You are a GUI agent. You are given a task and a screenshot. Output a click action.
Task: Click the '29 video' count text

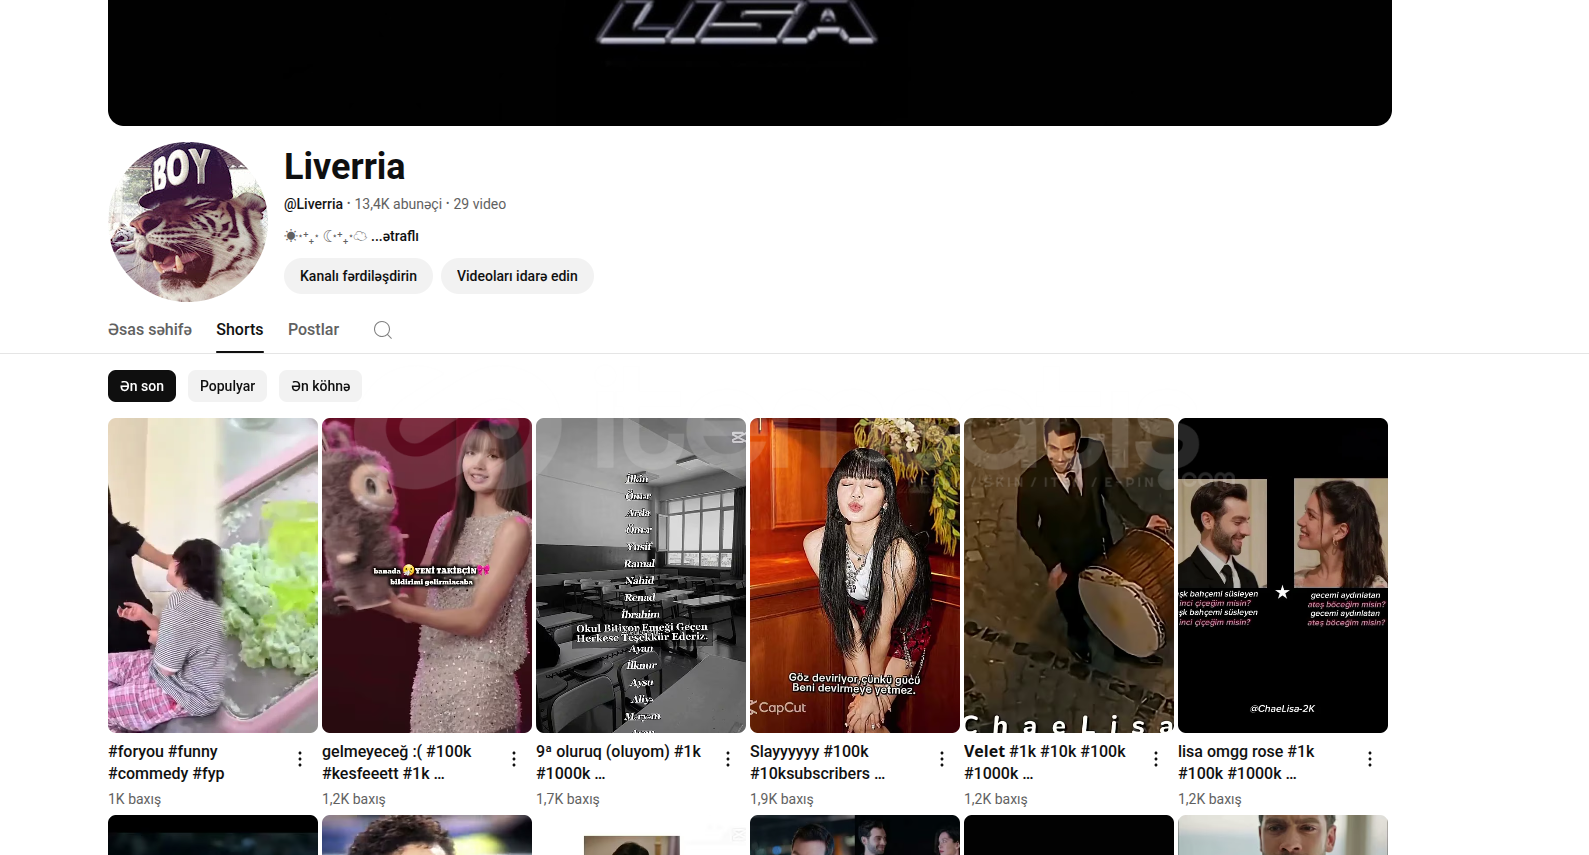[480, 204]
